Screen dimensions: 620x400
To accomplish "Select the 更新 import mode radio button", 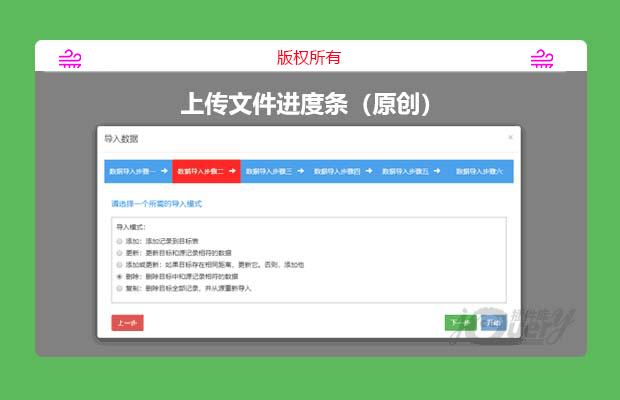I will click(120, 253).
